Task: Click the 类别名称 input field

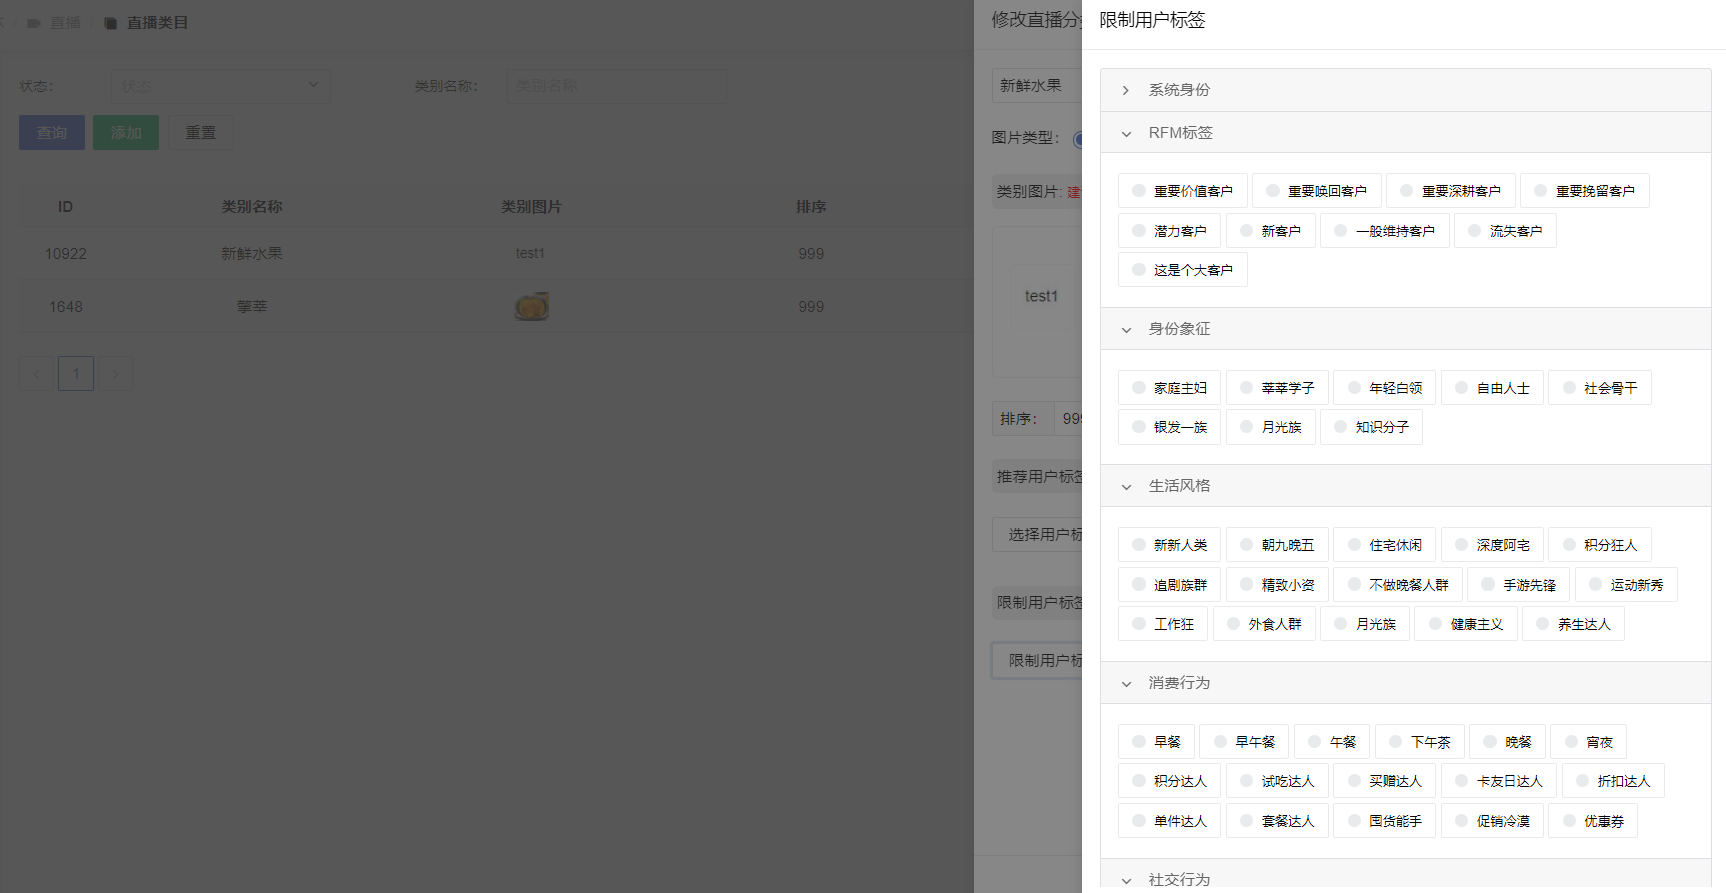Action: click(616, 86)
